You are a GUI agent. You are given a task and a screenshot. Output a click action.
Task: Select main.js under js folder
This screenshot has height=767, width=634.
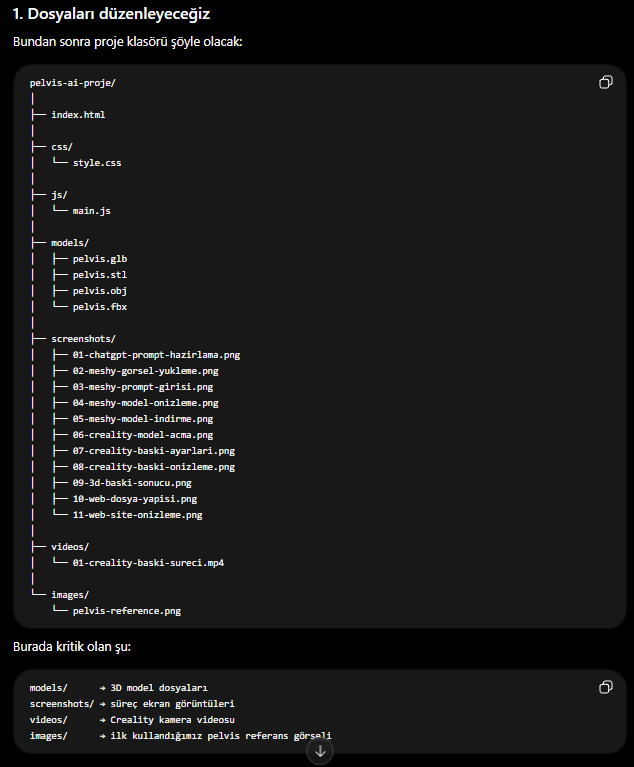(x=91, y=211)
